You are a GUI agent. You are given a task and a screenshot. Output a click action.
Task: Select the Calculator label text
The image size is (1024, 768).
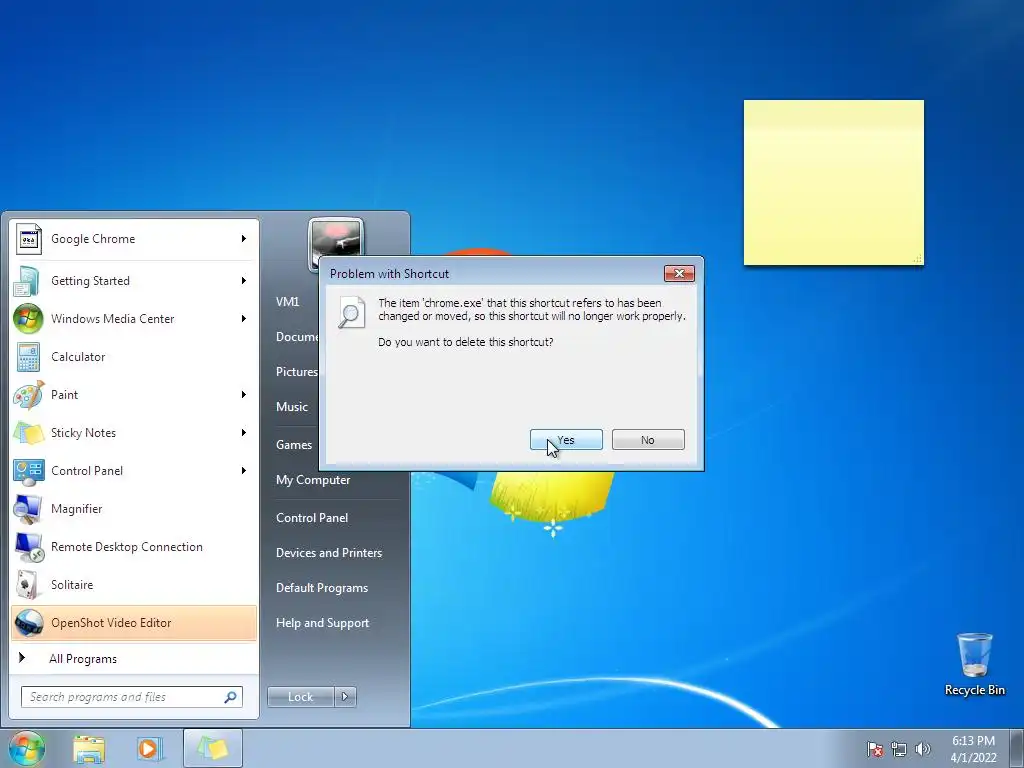click(x=78, y=357)
